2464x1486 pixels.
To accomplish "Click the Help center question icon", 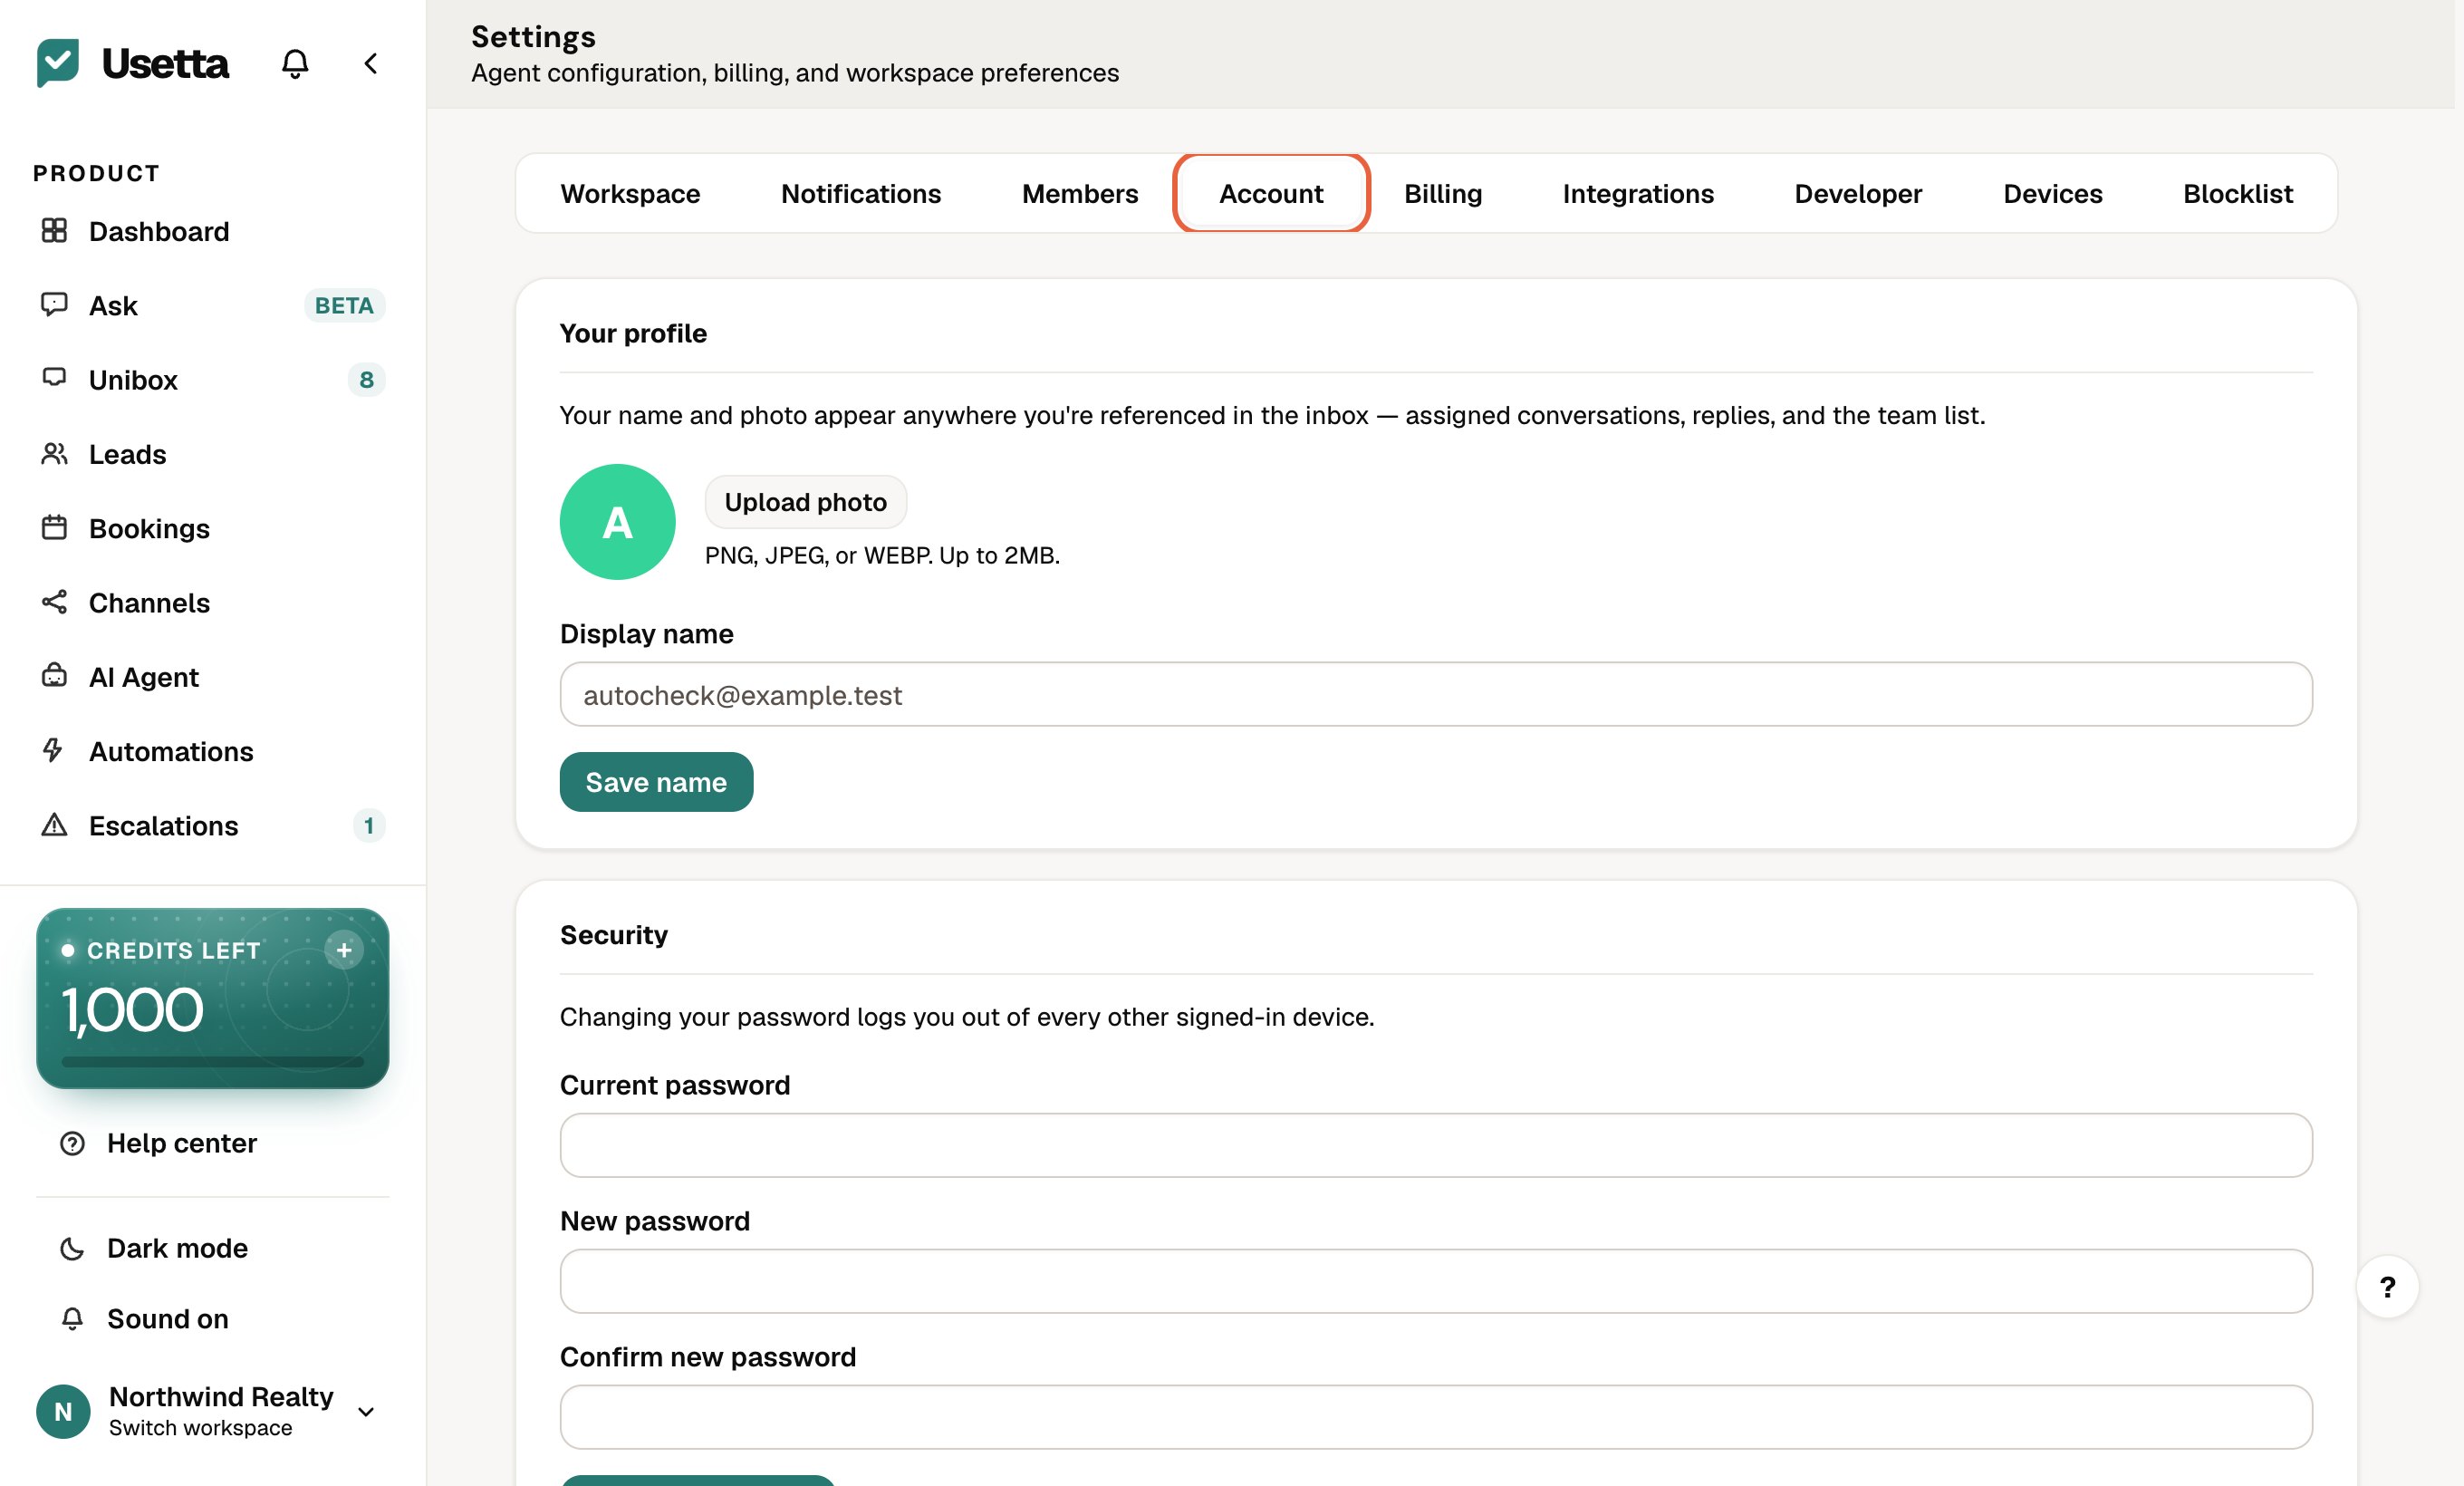I will [72, 1143].
